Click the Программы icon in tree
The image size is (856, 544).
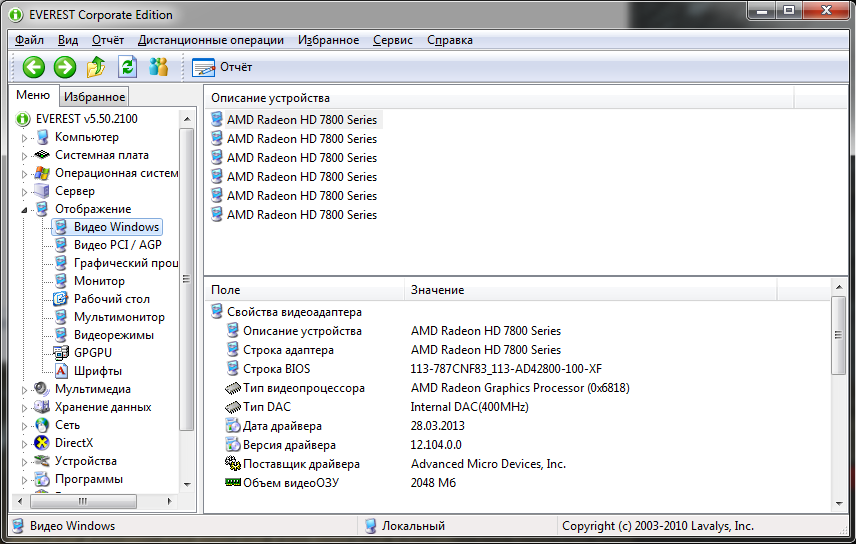click(42, 479)
